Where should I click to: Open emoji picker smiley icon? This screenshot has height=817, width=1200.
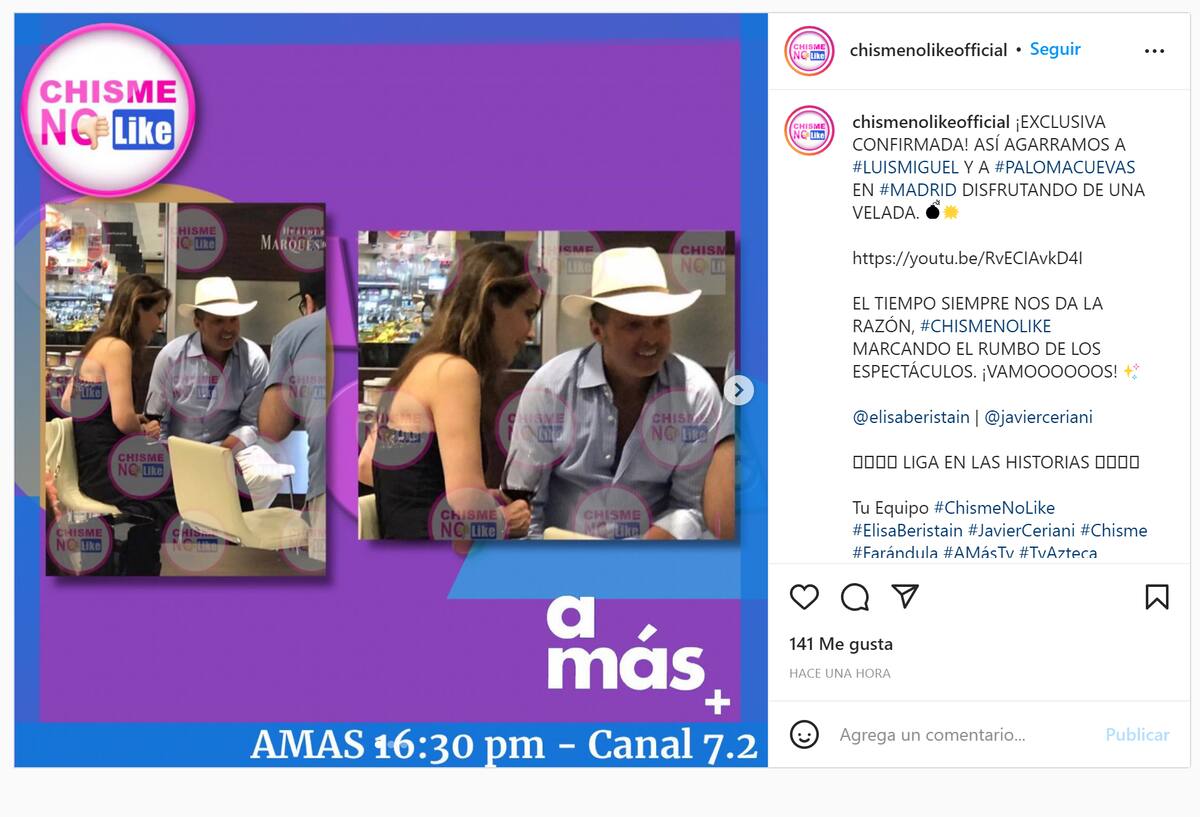click(804, 735)
